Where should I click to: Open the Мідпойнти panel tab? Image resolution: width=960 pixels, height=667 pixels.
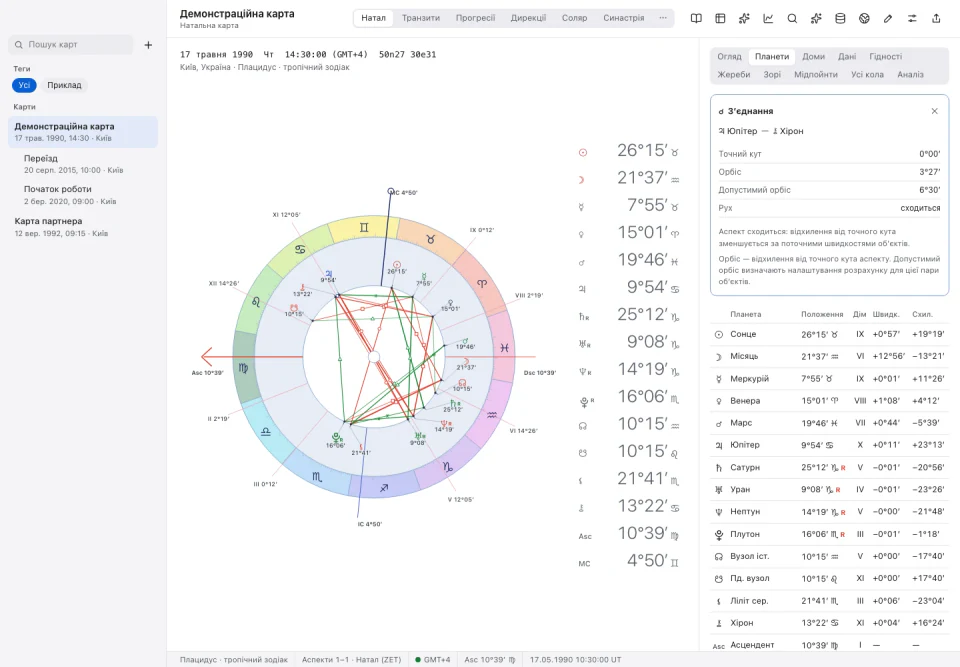pyautogui.click(x=816, y=75)
